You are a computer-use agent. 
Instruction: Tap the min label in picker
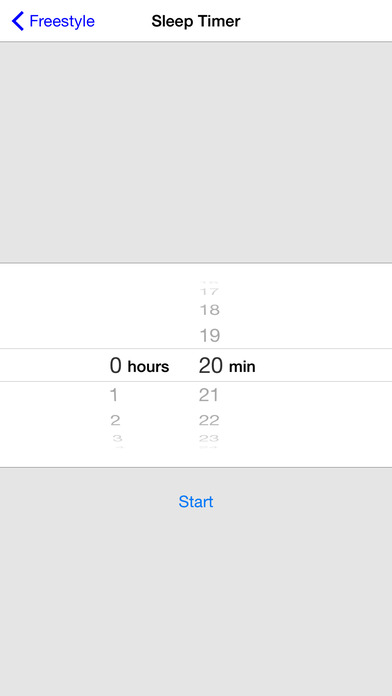click(x=242, y=367)
